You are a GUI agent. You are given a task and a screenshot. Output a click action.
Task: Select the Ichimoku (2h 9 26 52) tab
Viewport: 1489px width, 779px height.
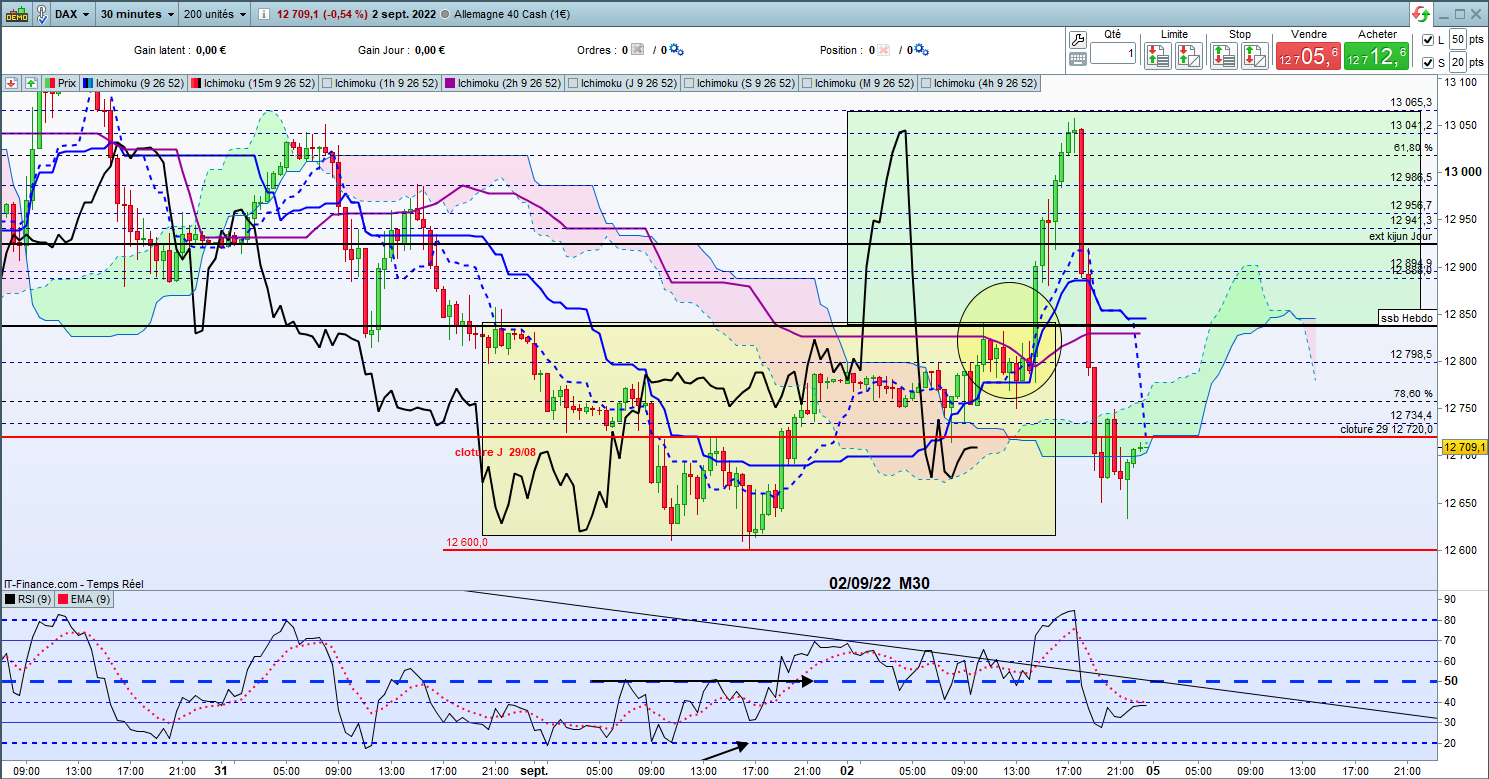point(504,83)
